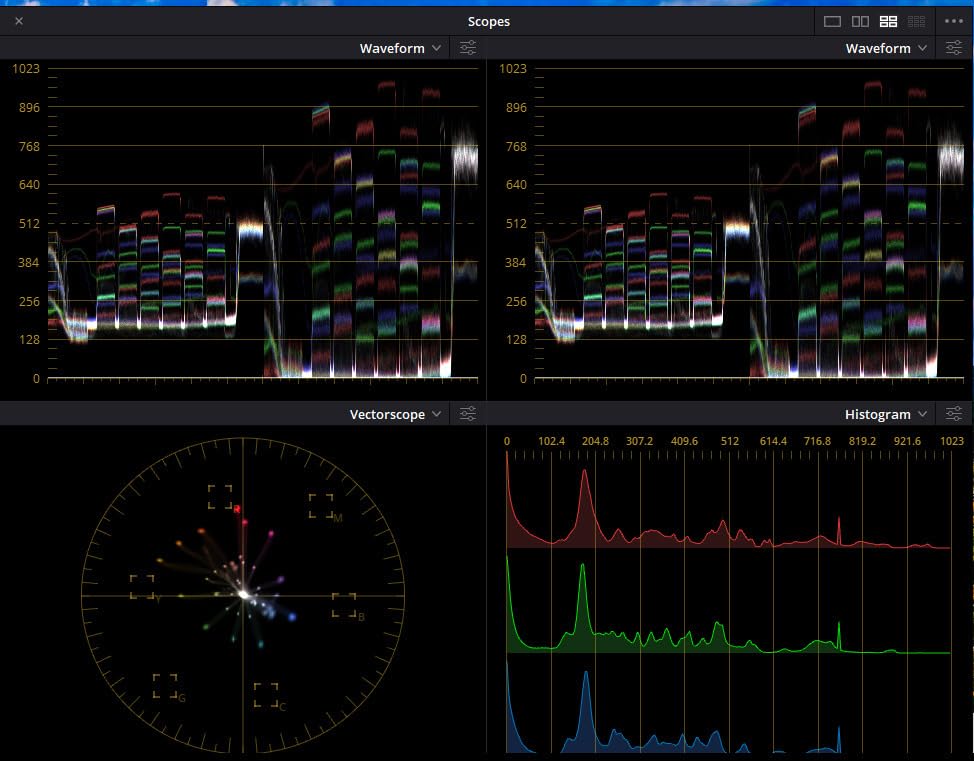Click the Scopes window title
This screenshot has height=761, width=974.
(x=488, y=21)
